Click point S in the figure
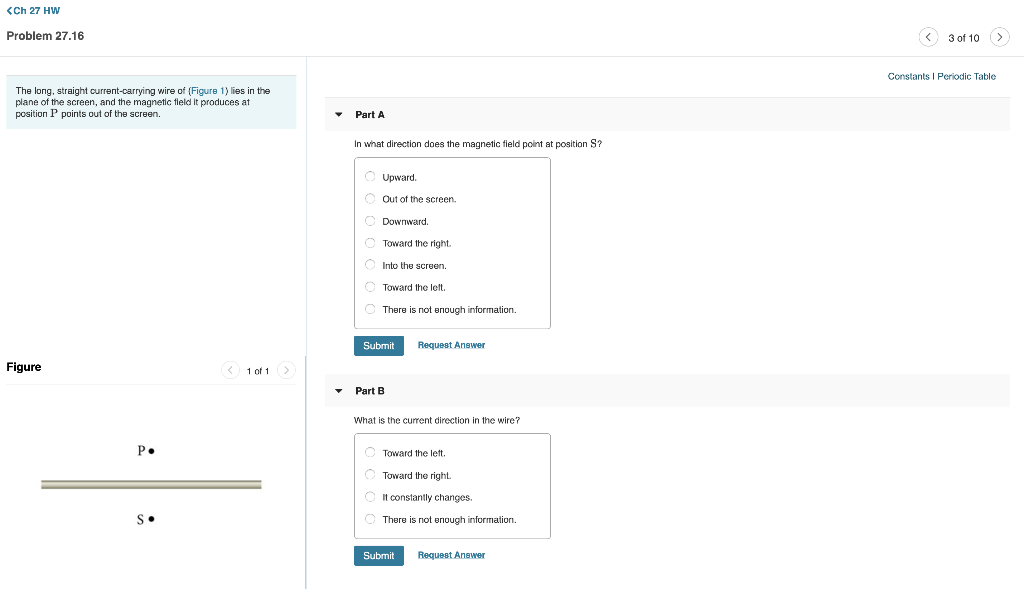 [x=152, y=519]
